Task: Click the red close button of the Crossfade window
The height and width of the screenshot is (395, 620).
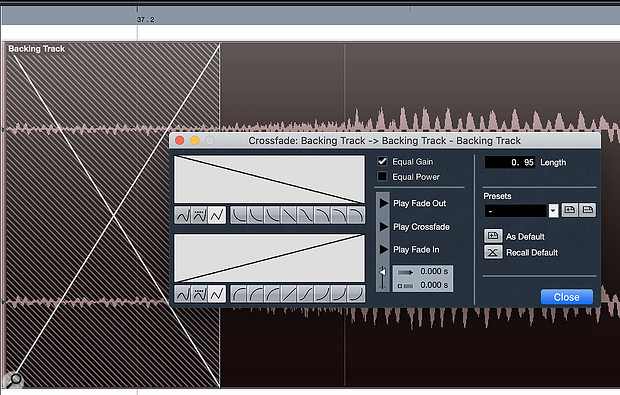Action: click(180, 140)
